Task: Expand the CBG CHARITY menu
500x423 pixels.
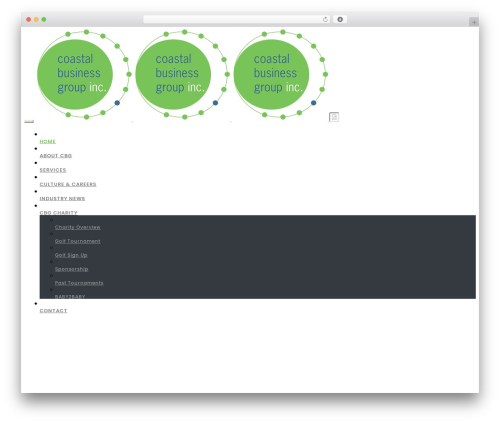Action: coord(58,213)
